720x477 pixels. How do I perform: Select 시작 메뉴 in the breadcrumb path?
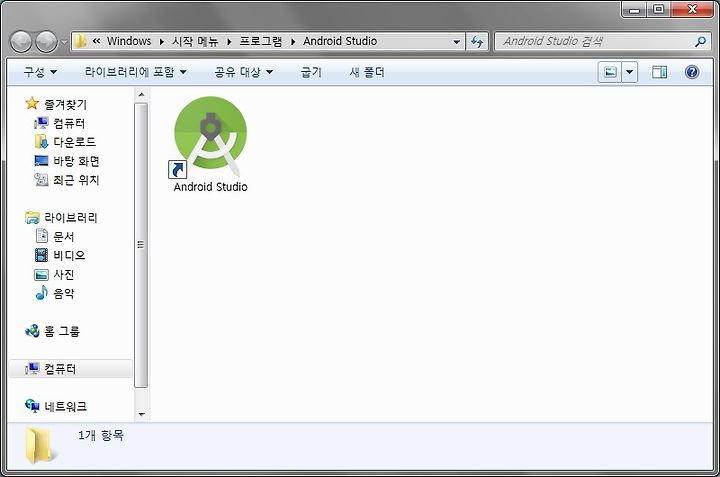(x=195, y=41)
